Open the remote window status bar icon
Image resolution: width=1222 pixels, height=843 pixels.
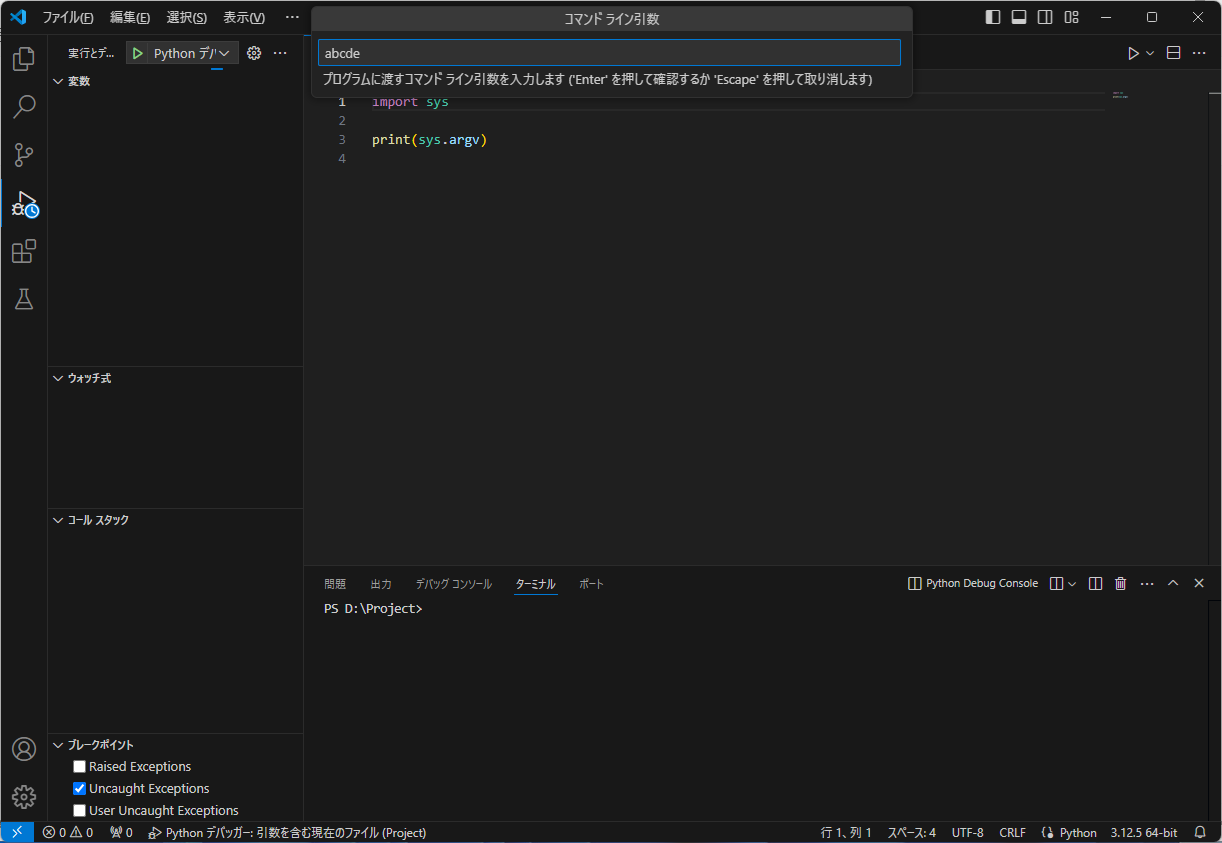(17, 832)
